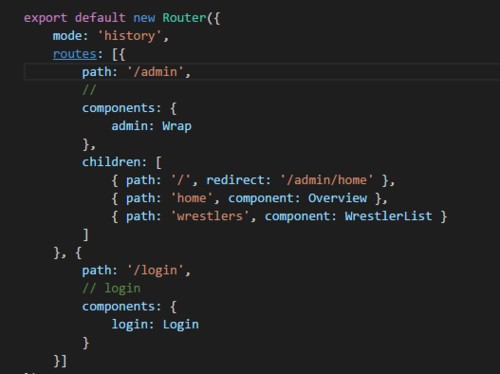This screenshot has width=500, height=374.
Task: Click the 'Overview' component name
Action: [337, 198]
